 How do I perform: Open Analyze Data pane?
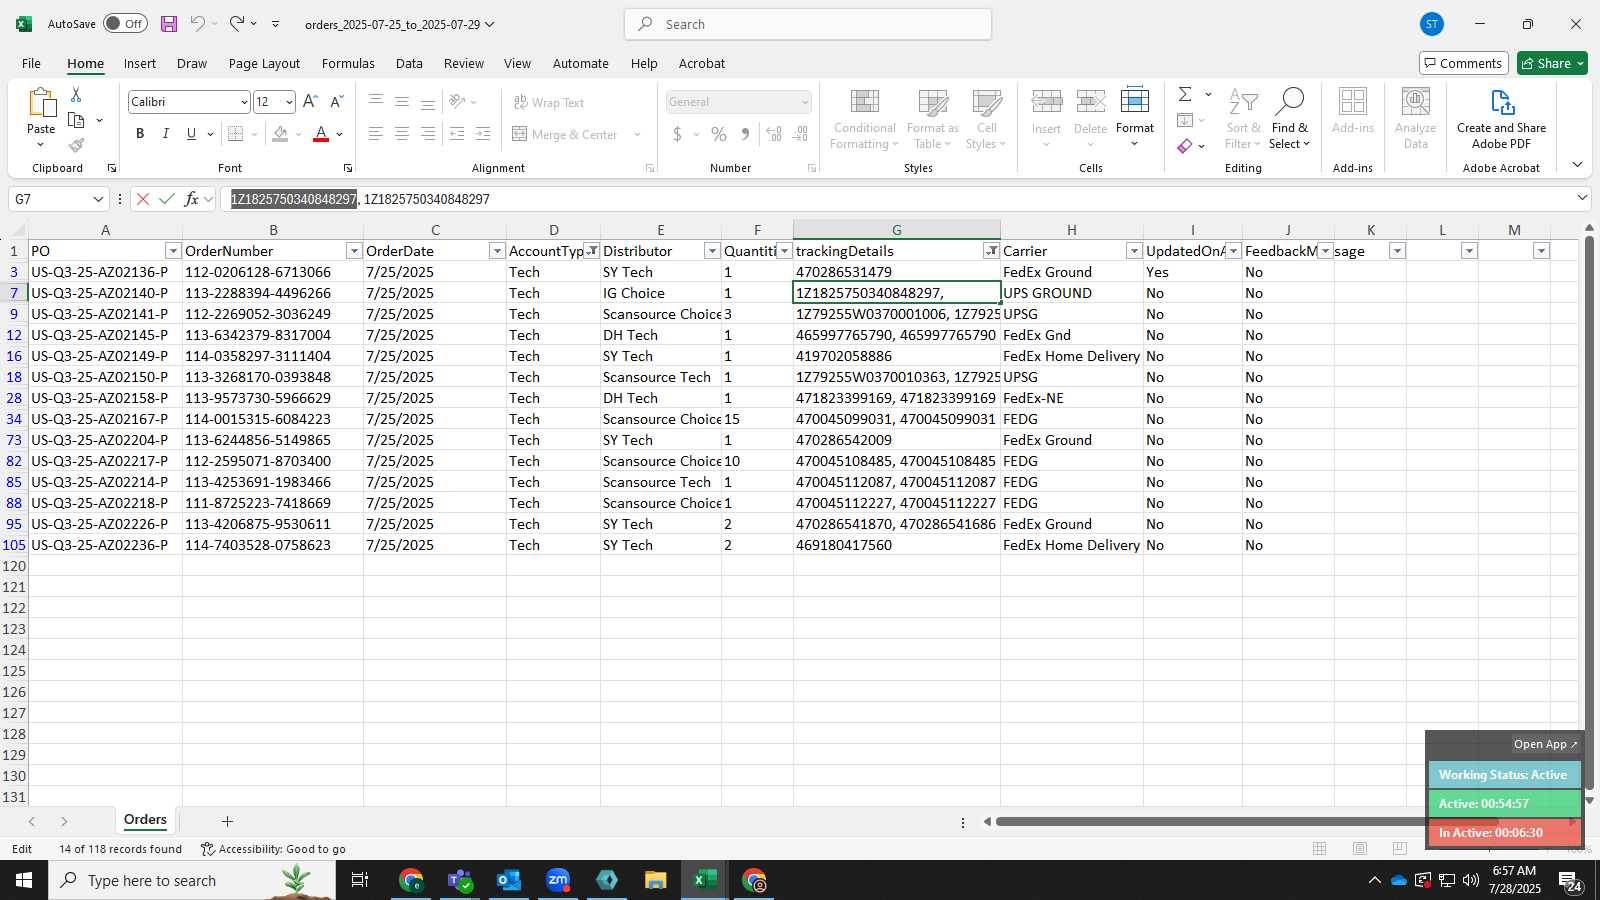tap(1415, 120)
